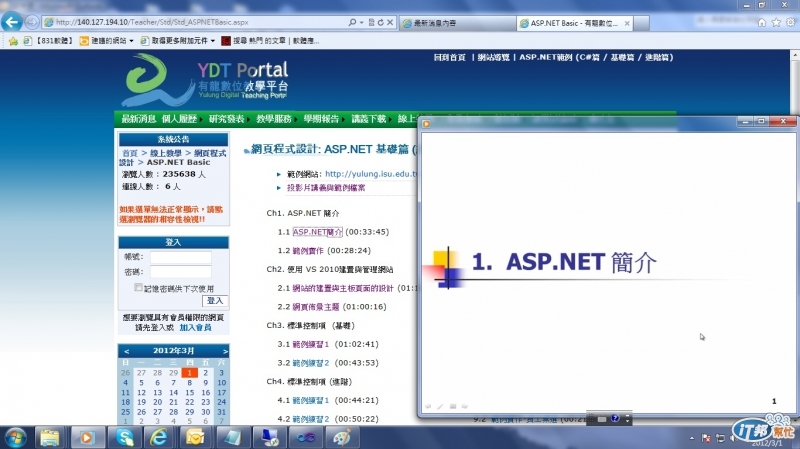Open the 回到首頁 link at the top

[x=449, y=57]
